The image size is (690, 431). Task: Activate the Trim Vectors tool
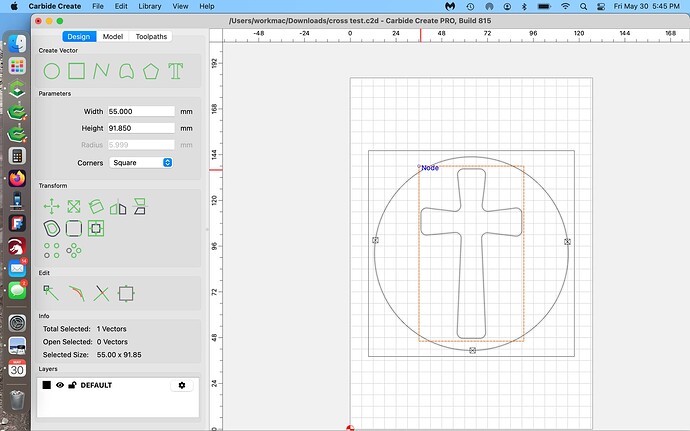click(101, 293)
